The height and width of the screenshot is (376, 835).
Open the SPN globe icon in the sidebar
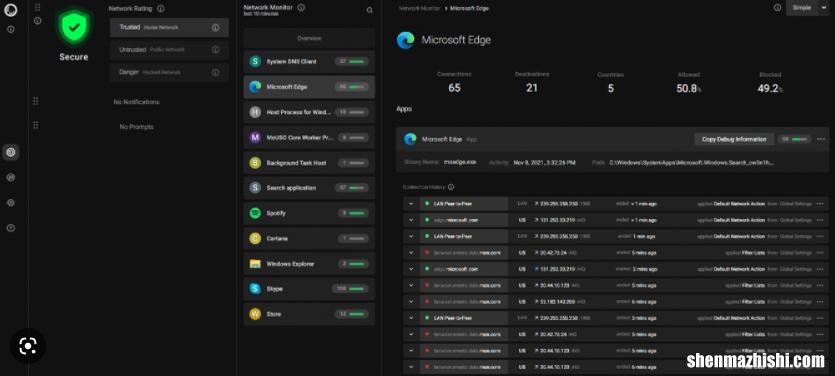10,177
